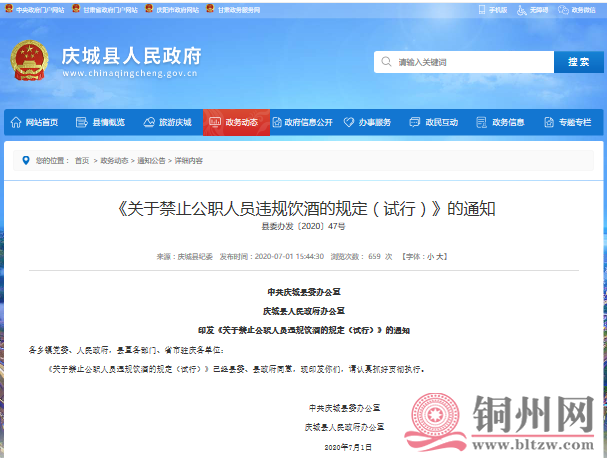Click the view count 659

[374, 256]
